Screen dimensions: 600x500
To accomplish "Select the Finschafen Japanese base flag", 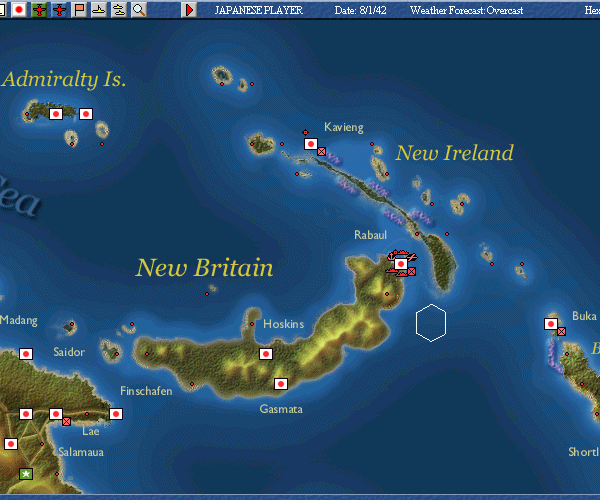I will (x=116, y=414).
